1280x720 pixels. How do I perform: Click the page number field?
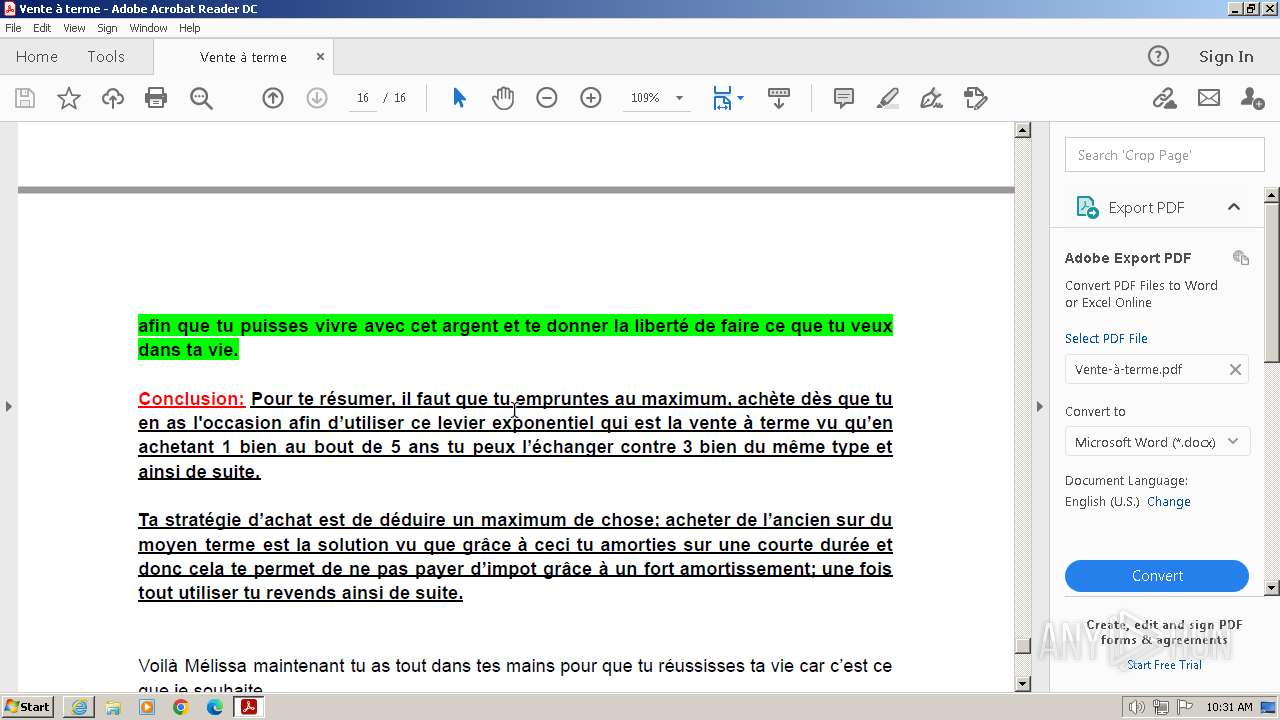click(x=363, y=98)
